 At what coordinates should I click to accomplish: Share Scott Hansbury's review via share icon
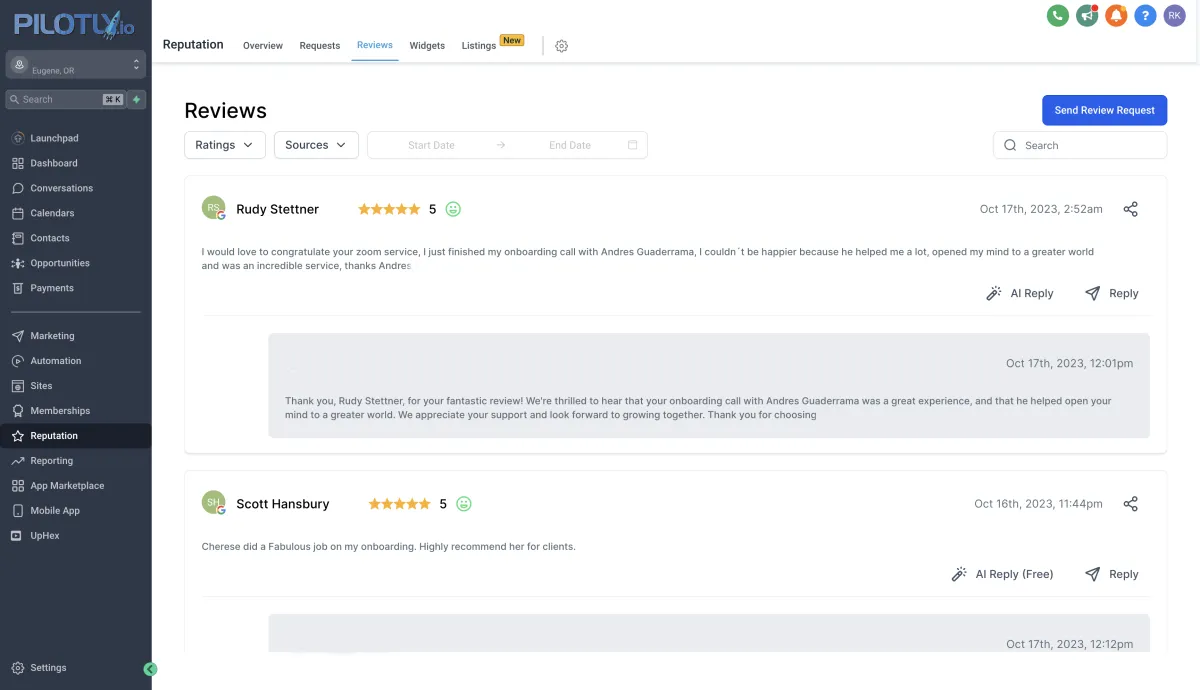point(1130,504)
